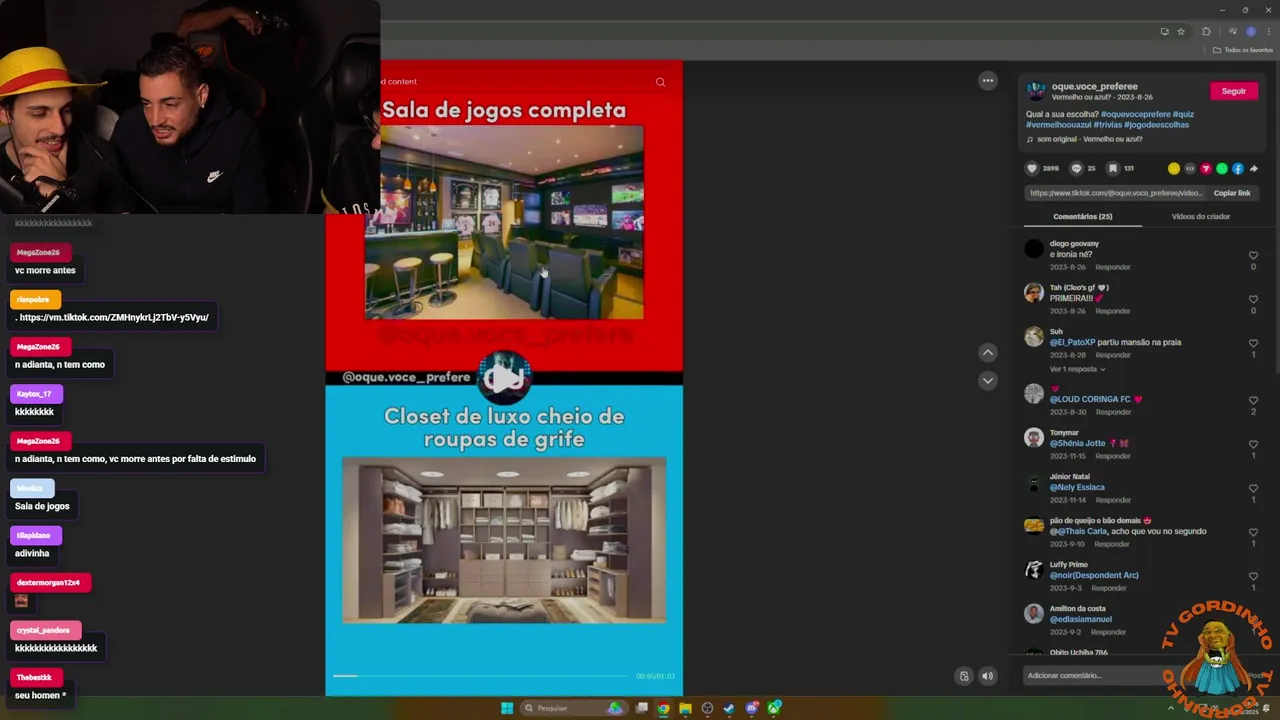Screen dimensions: 1280x720
Task: Click Copiar link button
Action: click(1232, 193)
